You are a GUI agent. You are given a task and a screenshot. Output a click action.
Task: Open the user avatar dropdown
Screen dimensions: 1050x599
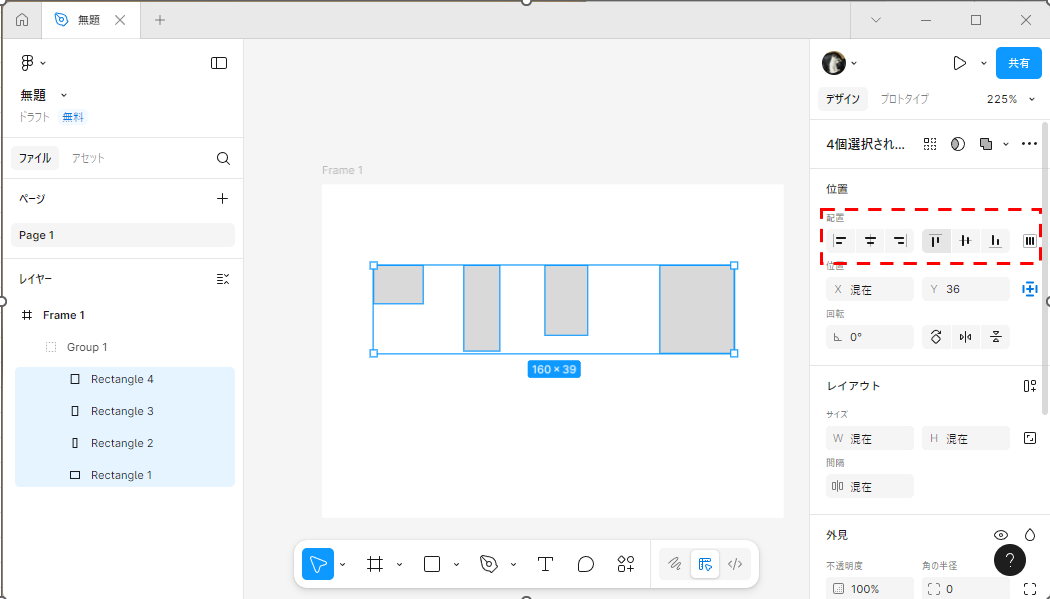[x=854, y=64]
